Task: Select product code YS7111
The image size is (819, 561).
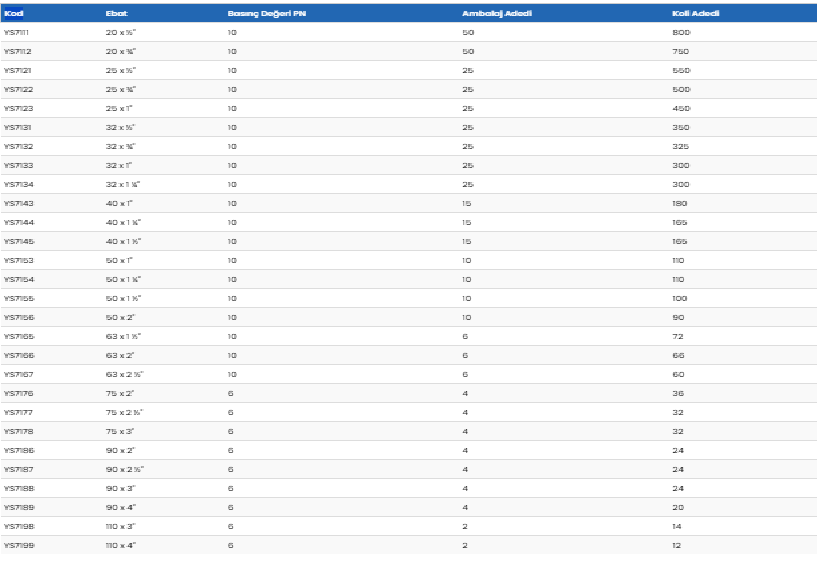Action: tap(17, 32)
